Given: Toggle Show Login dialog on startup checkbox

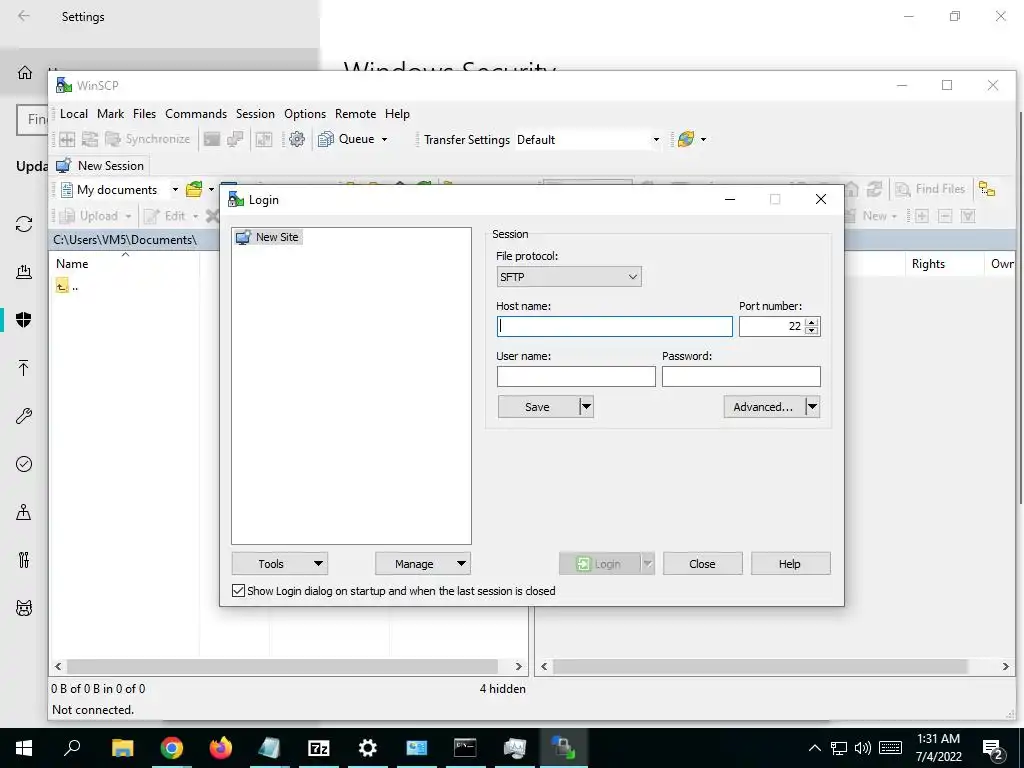Looking at the screenshot, I should pos(239,591).
